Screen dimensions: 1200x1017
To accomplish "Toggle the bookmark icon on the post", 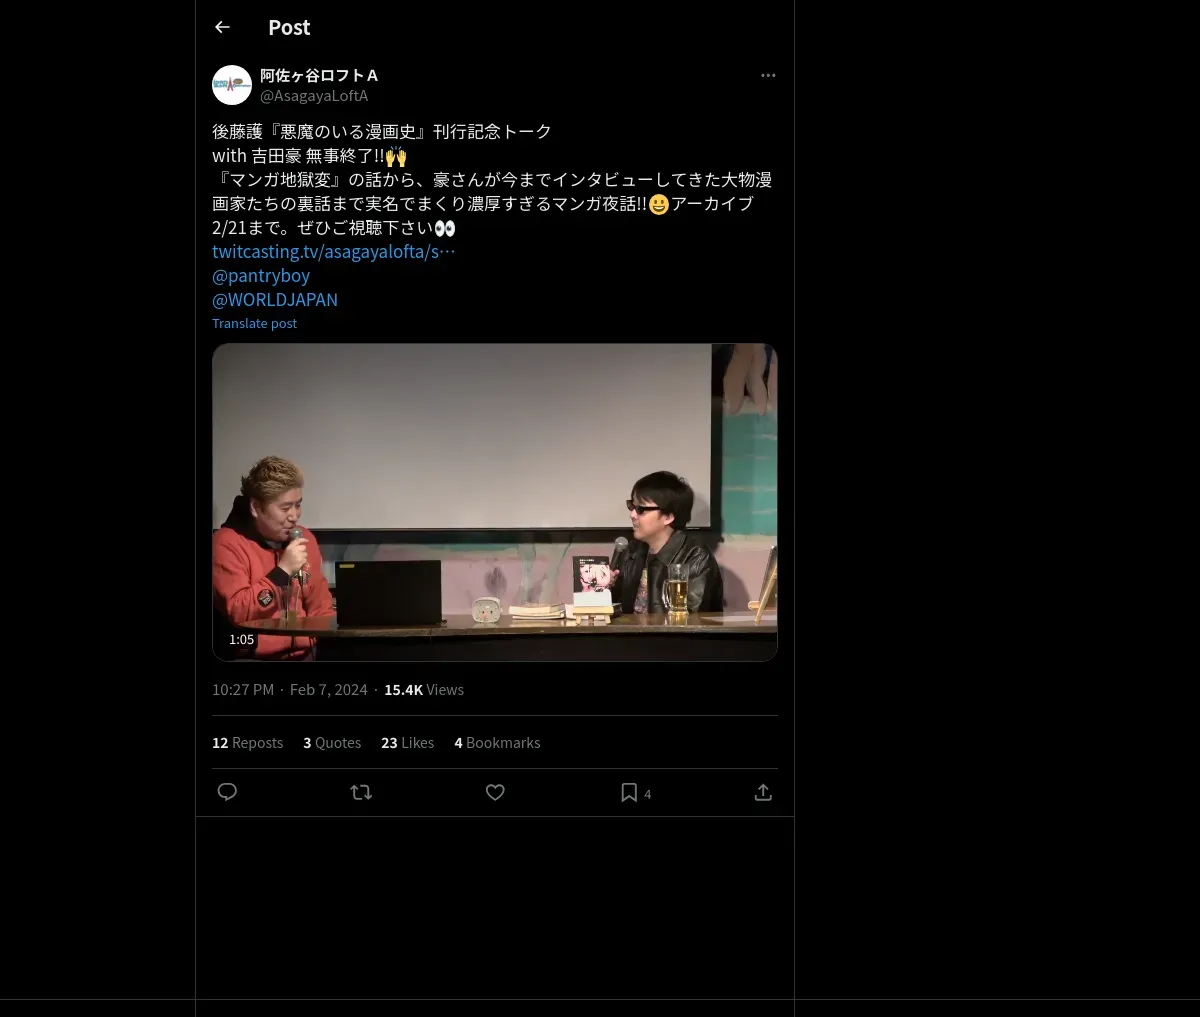I will (x=629, y=792).
